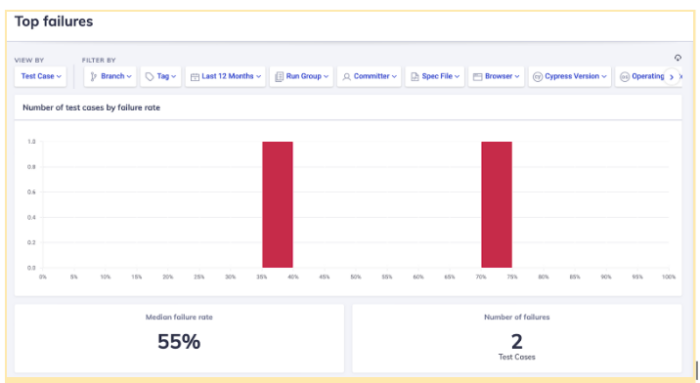This screenshot has width=700, height=383.
Task: Click the Committer person icon
Action: (x=346, y=77)
